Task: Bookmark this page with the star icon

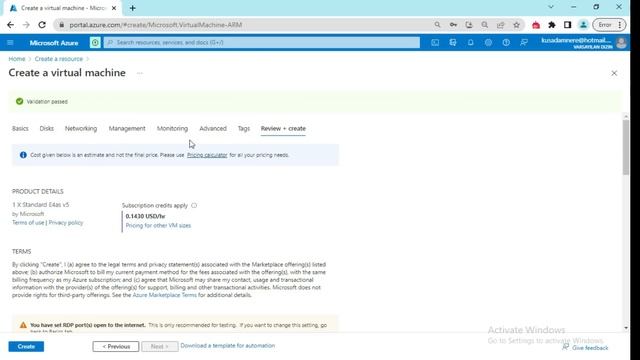Action: [516, 25]
